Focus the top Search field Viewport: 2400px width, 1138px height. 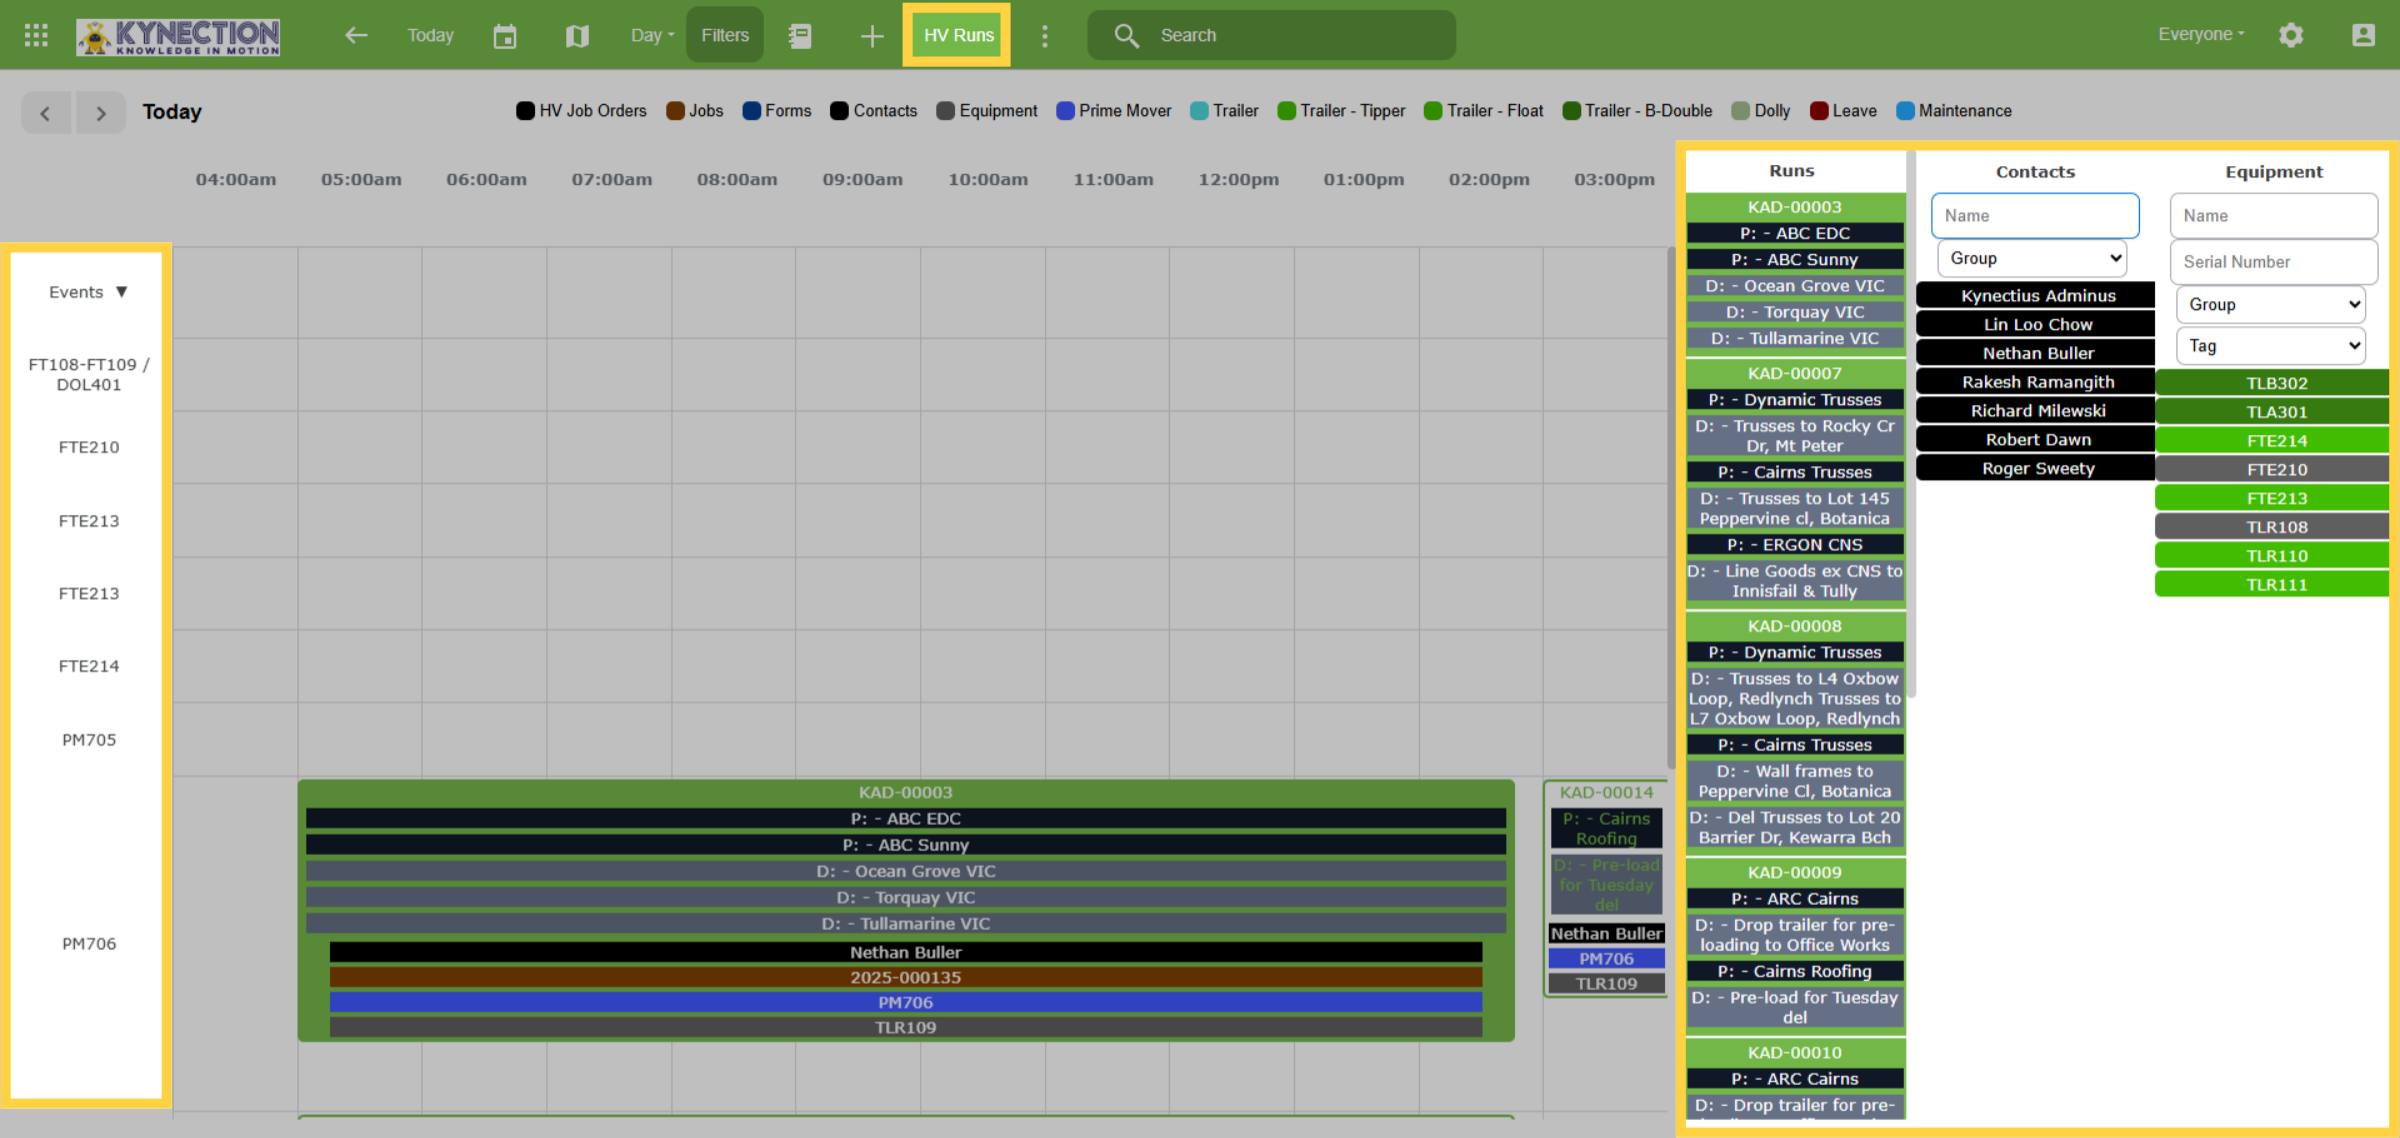[1271, 35]
